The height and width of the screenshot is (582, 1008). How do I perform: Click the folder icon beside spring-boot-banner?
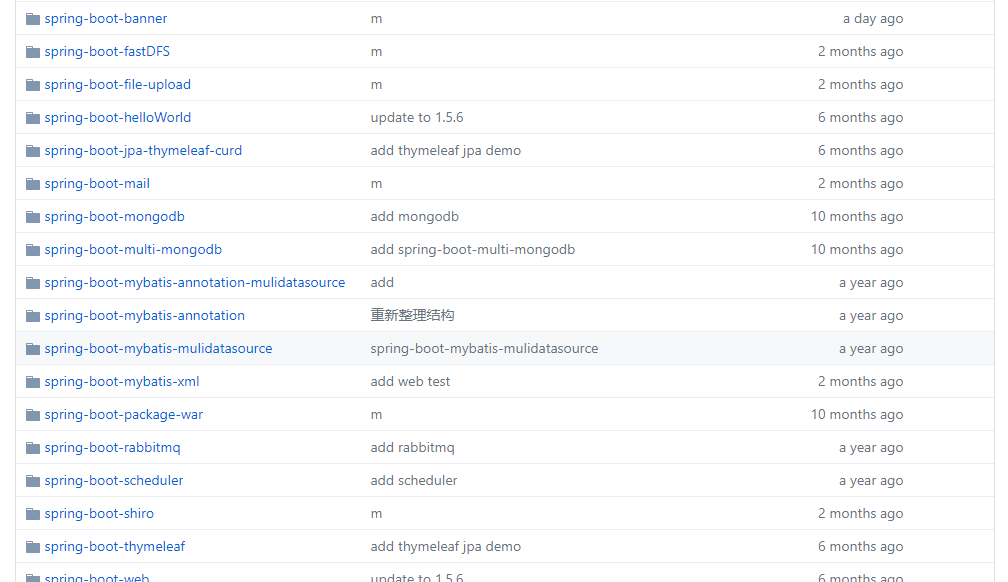pos(33,19)
